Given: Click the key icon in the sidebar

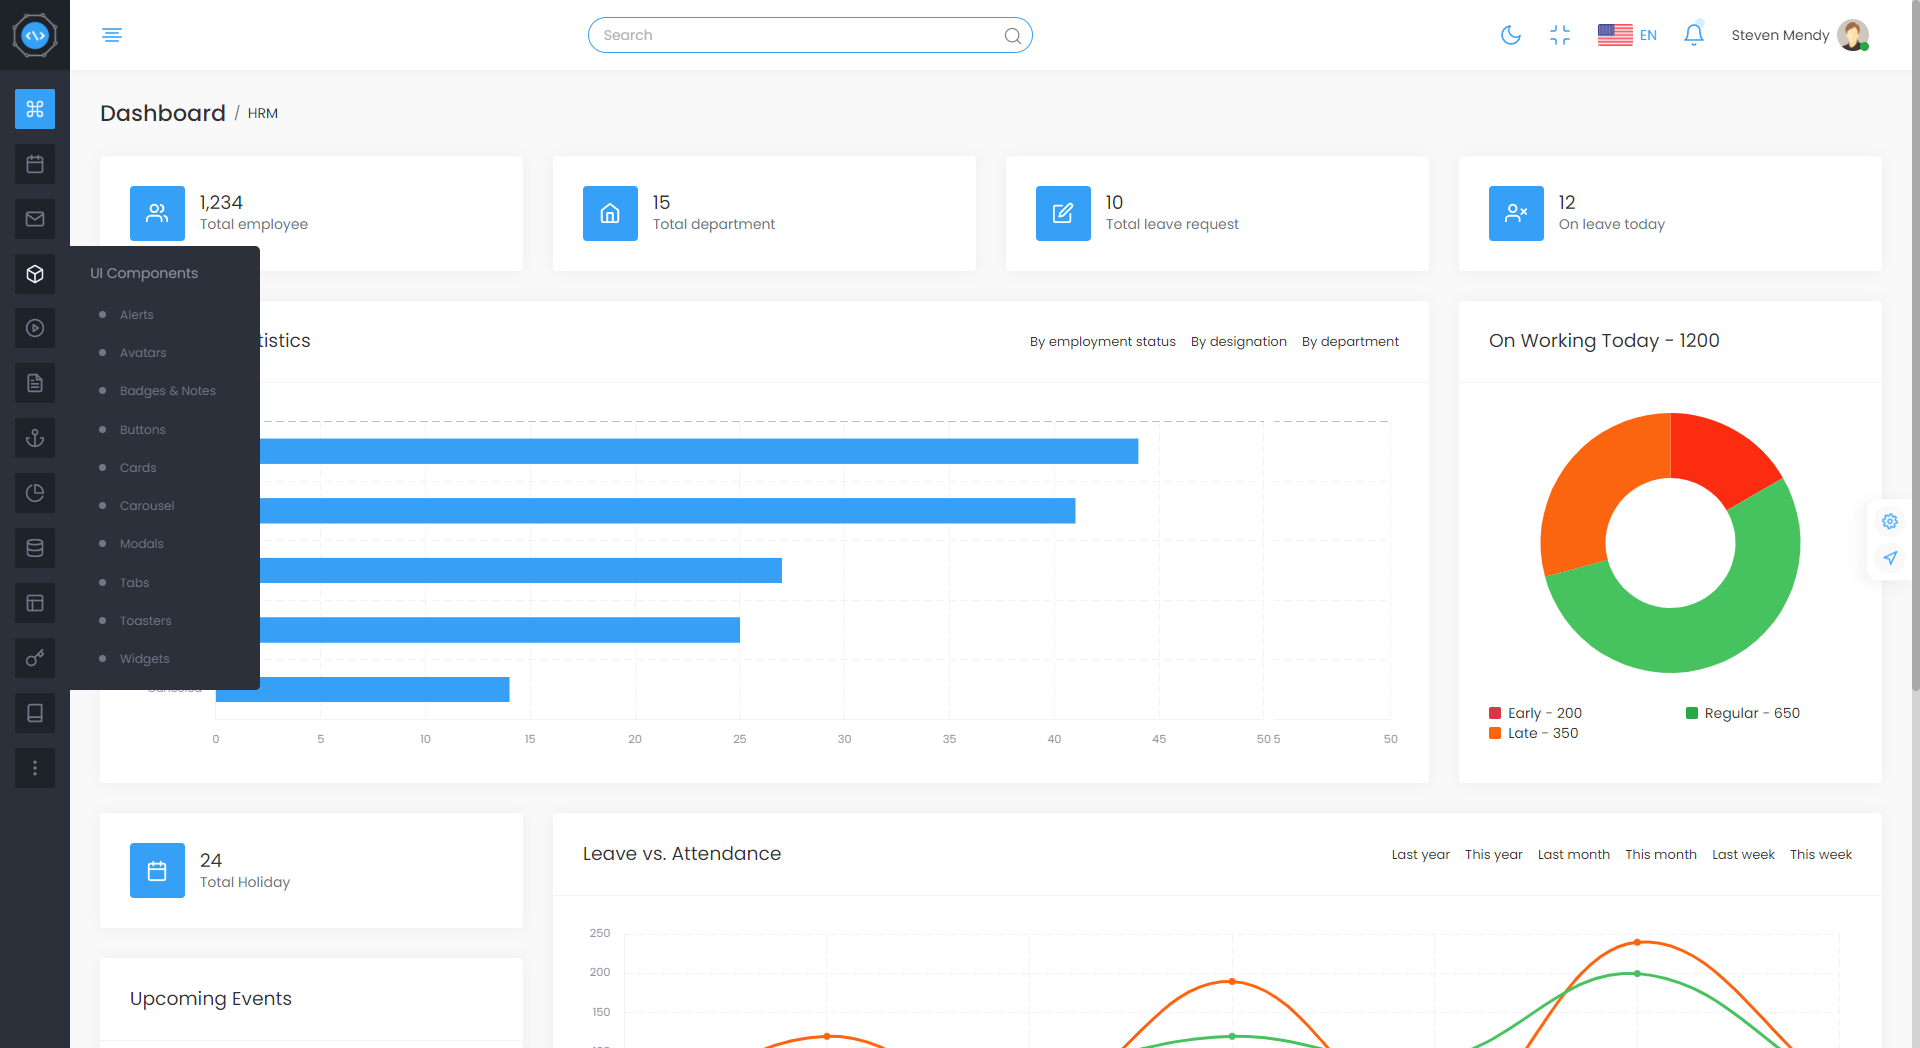Looking at the screenshot, I should (x=35, y=658).
